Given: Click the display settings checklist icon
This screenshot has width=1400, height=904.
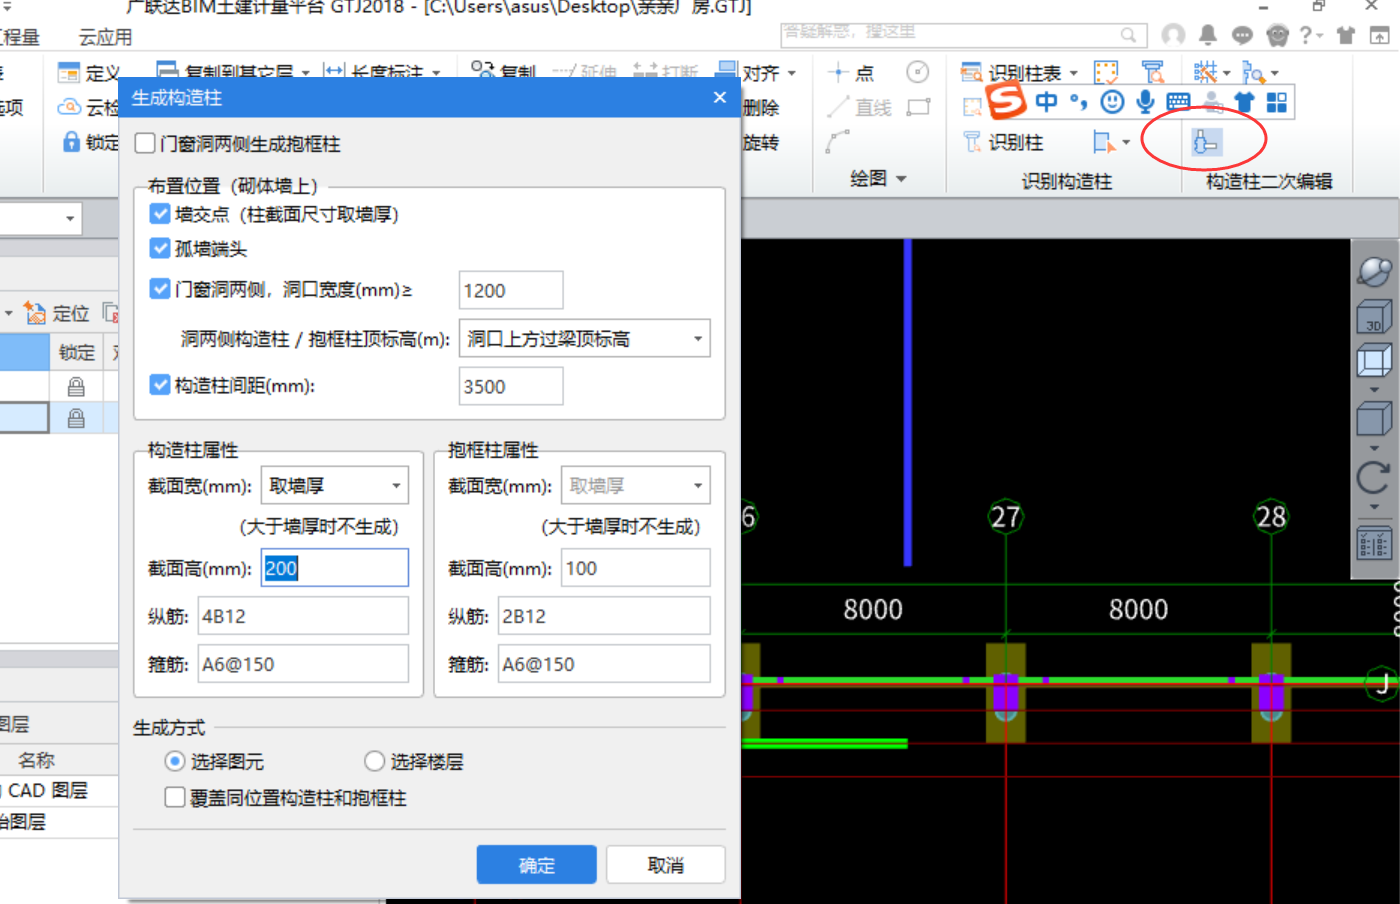Looking at the screenshot, I should click(1374, 544).
